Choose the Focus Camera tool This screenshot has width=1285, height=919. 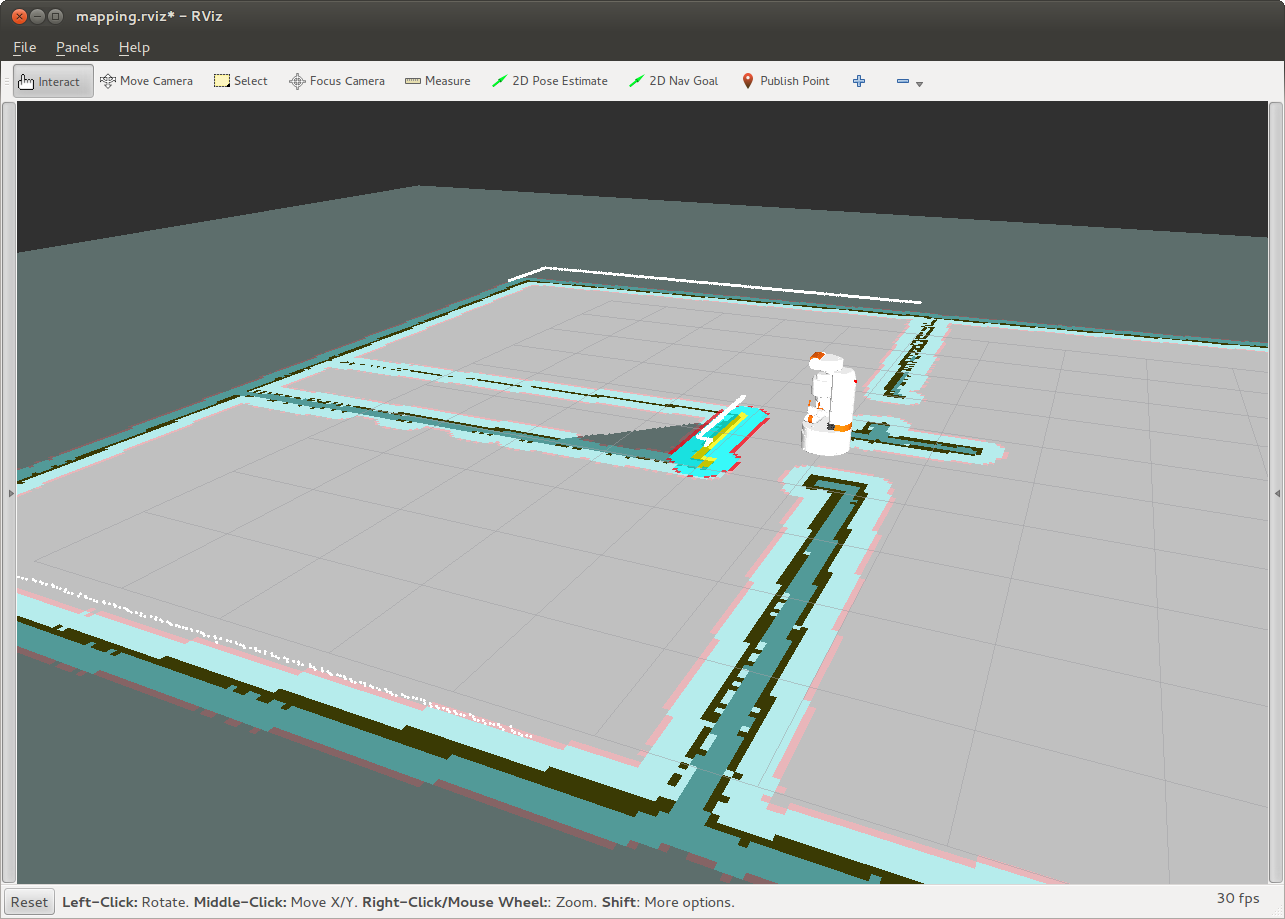click(337, 81)
